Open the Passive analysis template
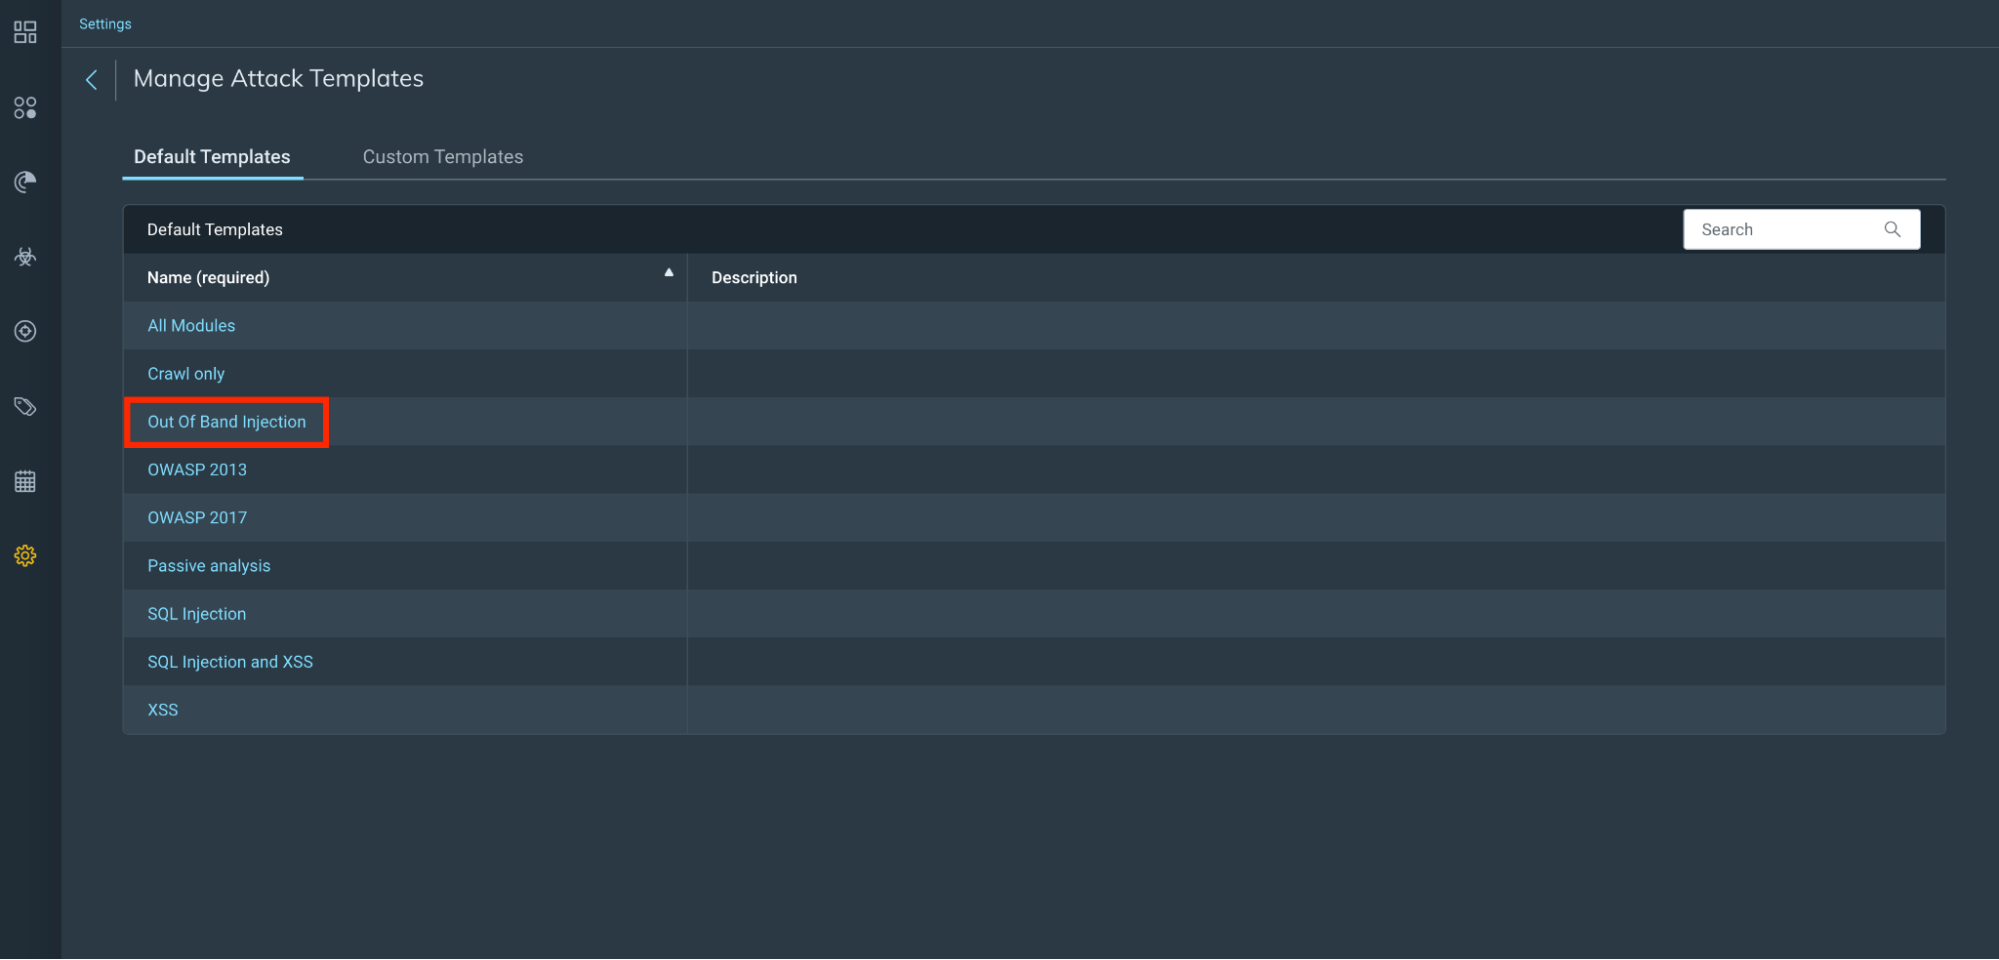 pos(209,566)
